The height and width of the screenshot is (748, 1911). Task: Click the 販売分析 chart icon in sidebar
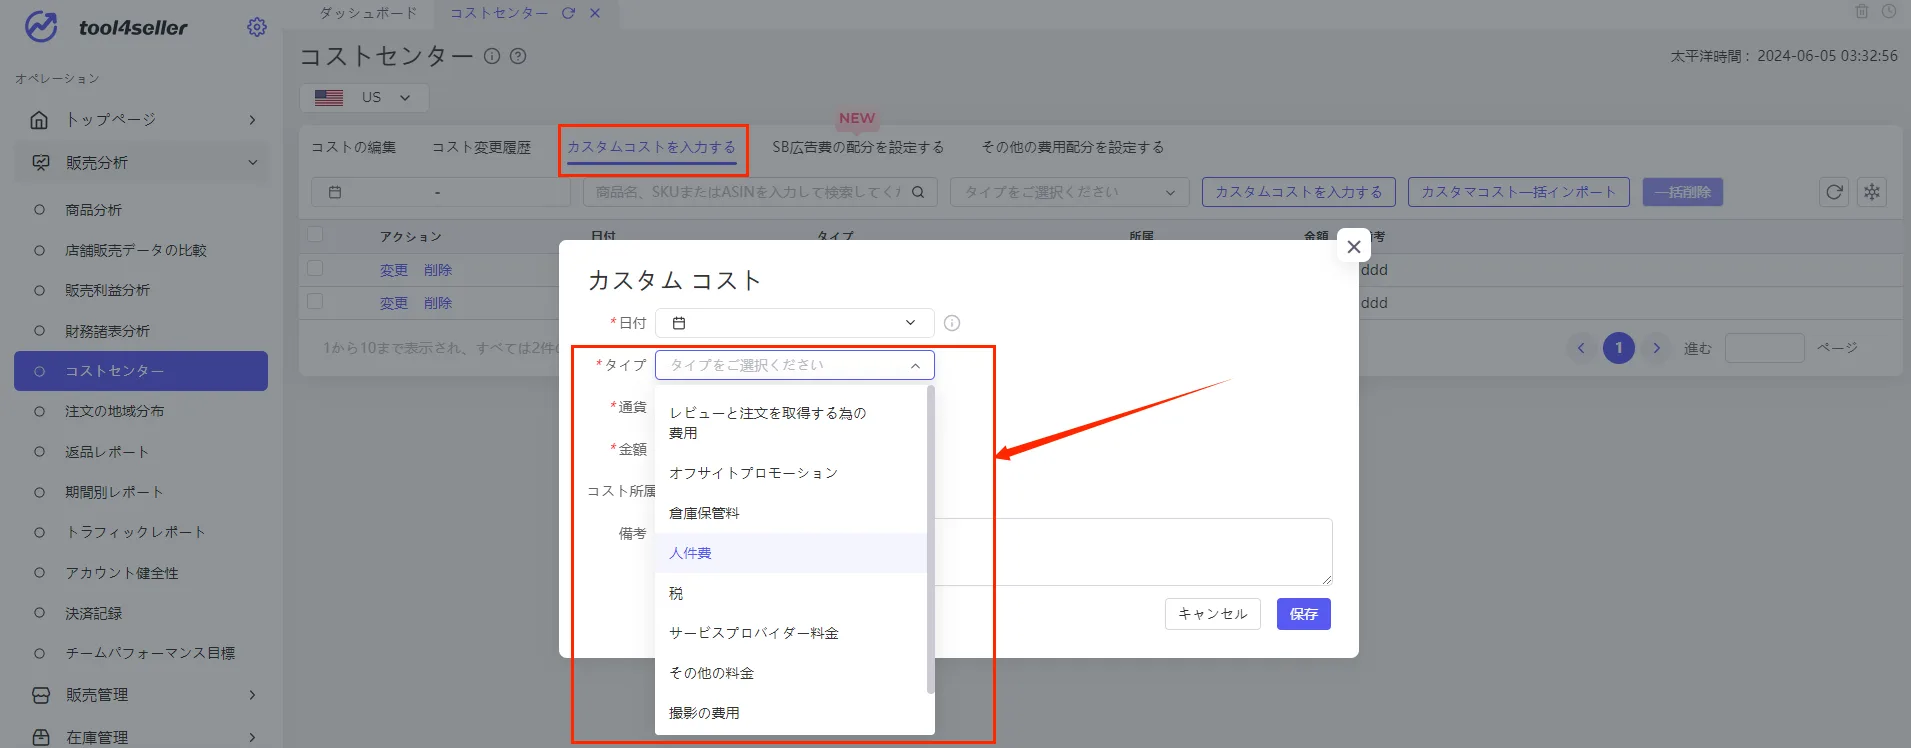click(40, 163)
